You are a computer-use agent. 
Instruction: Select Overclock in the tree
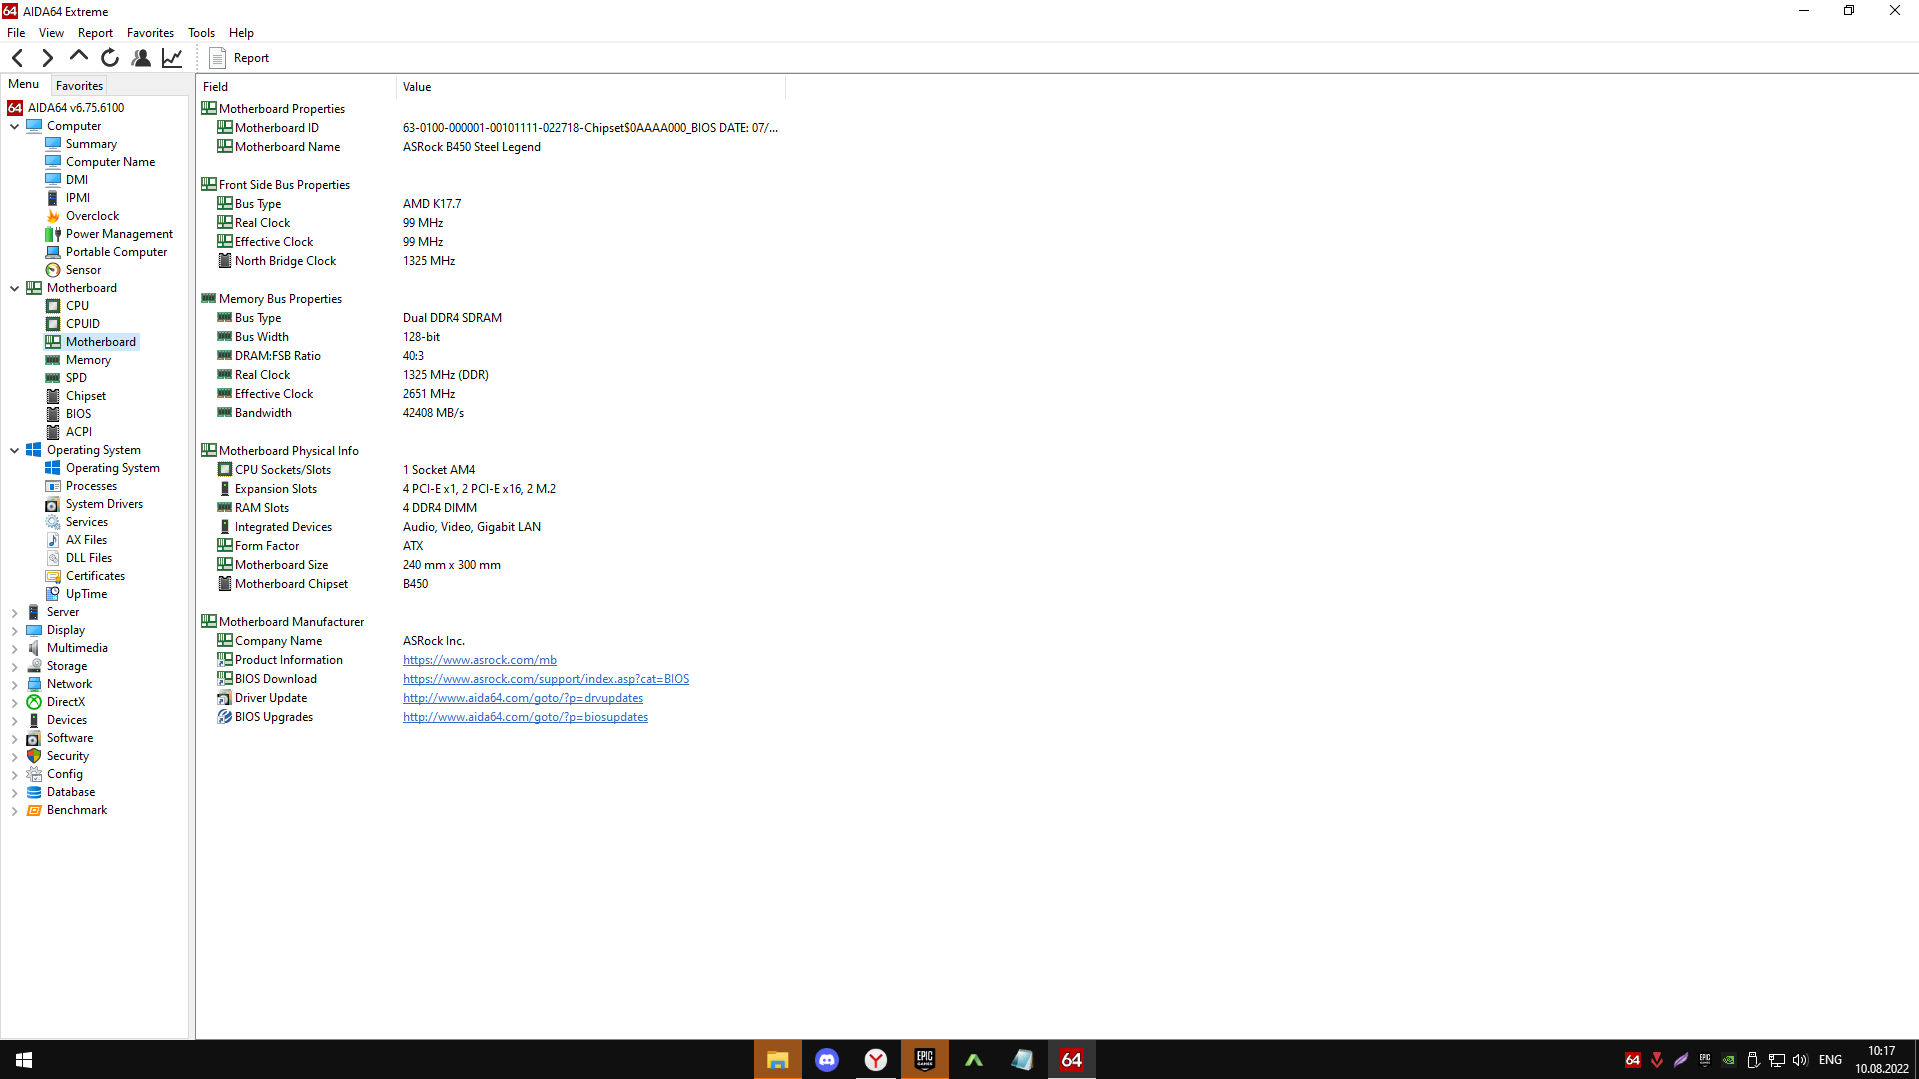[92, 216]
